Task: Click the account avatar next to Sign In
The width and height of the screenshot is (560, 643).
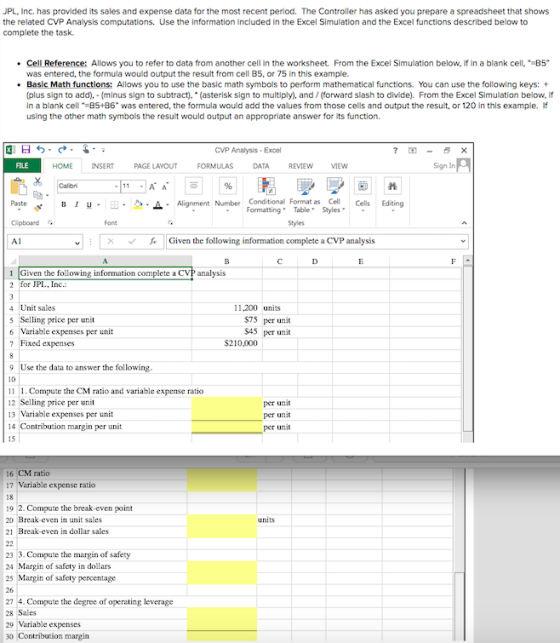Action: click(x=464, y=165)
